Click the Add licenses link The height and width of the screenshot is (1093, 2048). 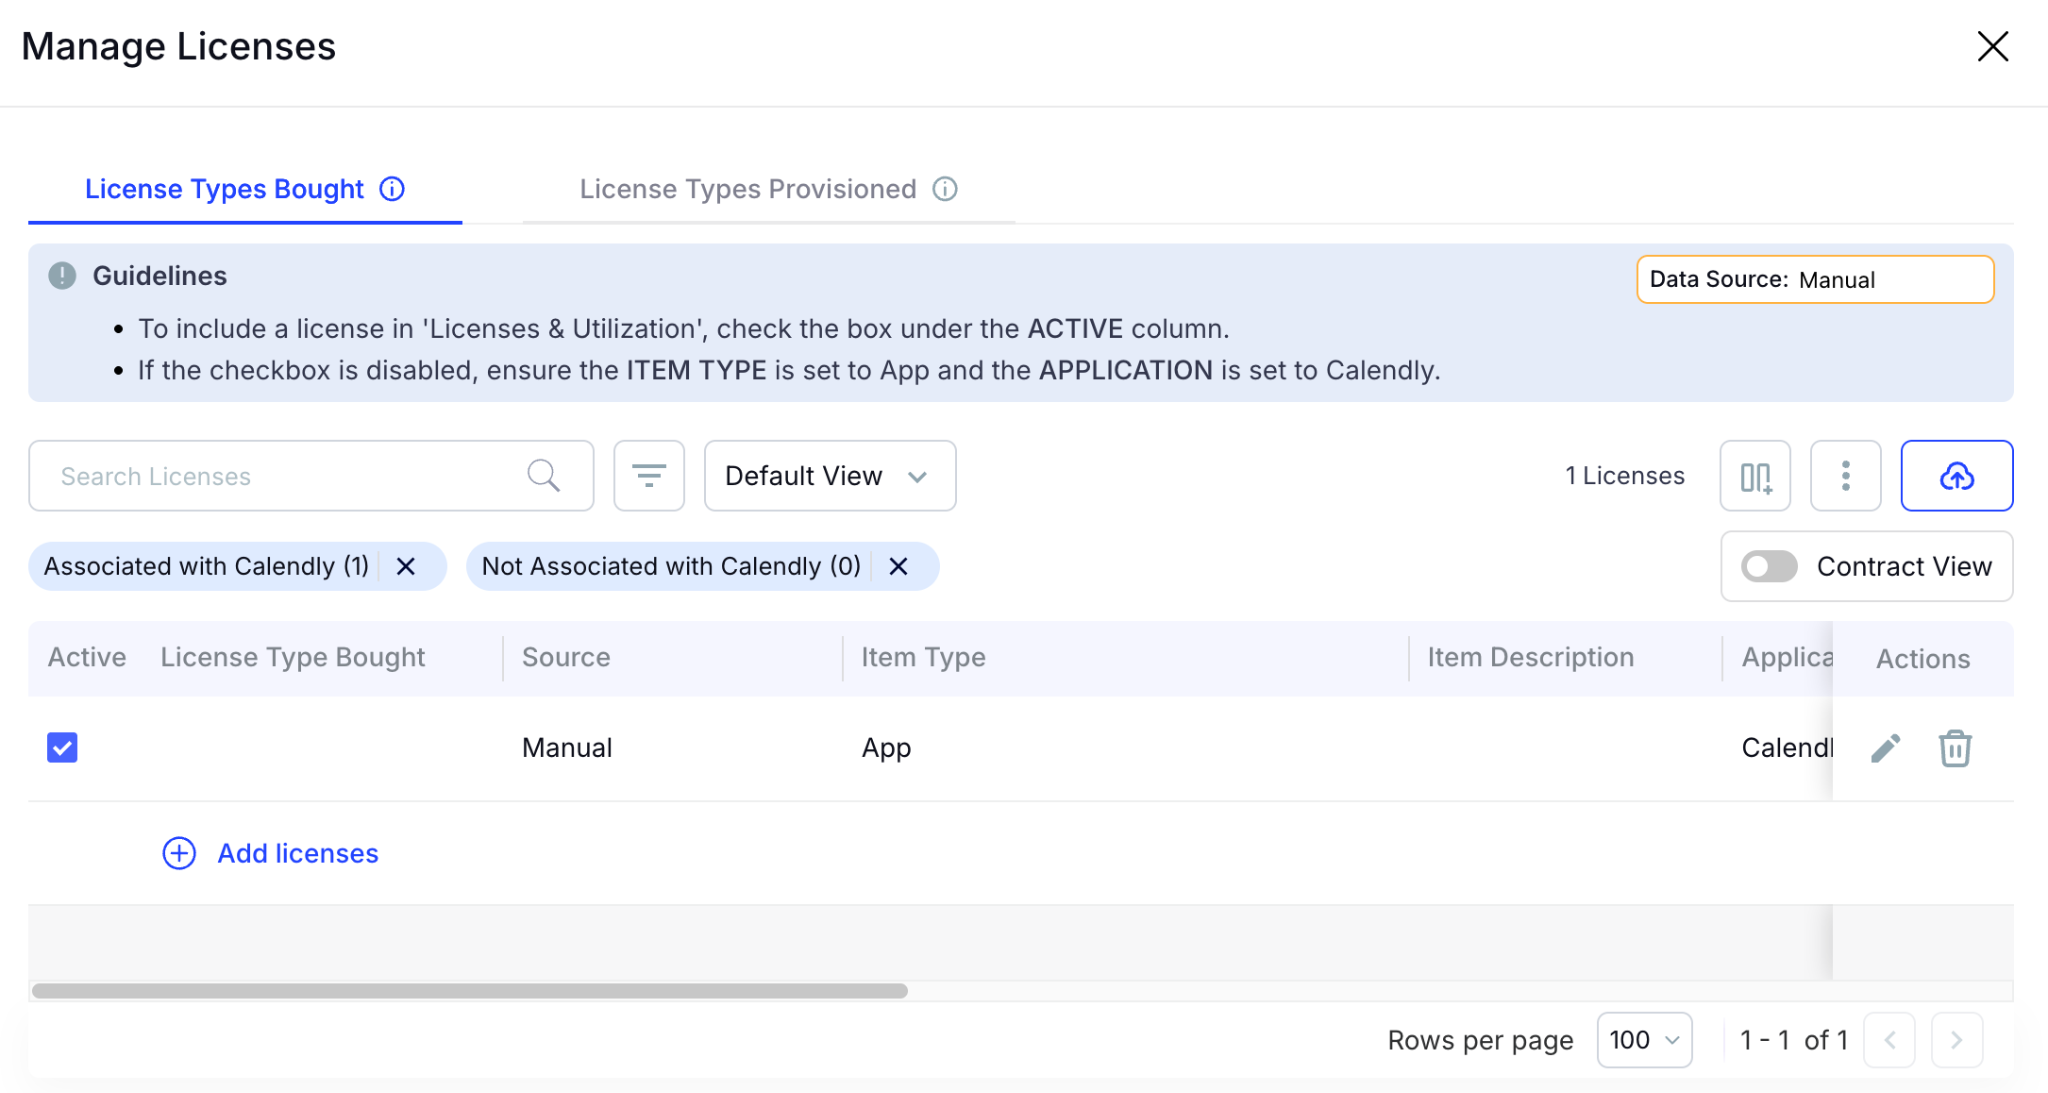point(297,853)
